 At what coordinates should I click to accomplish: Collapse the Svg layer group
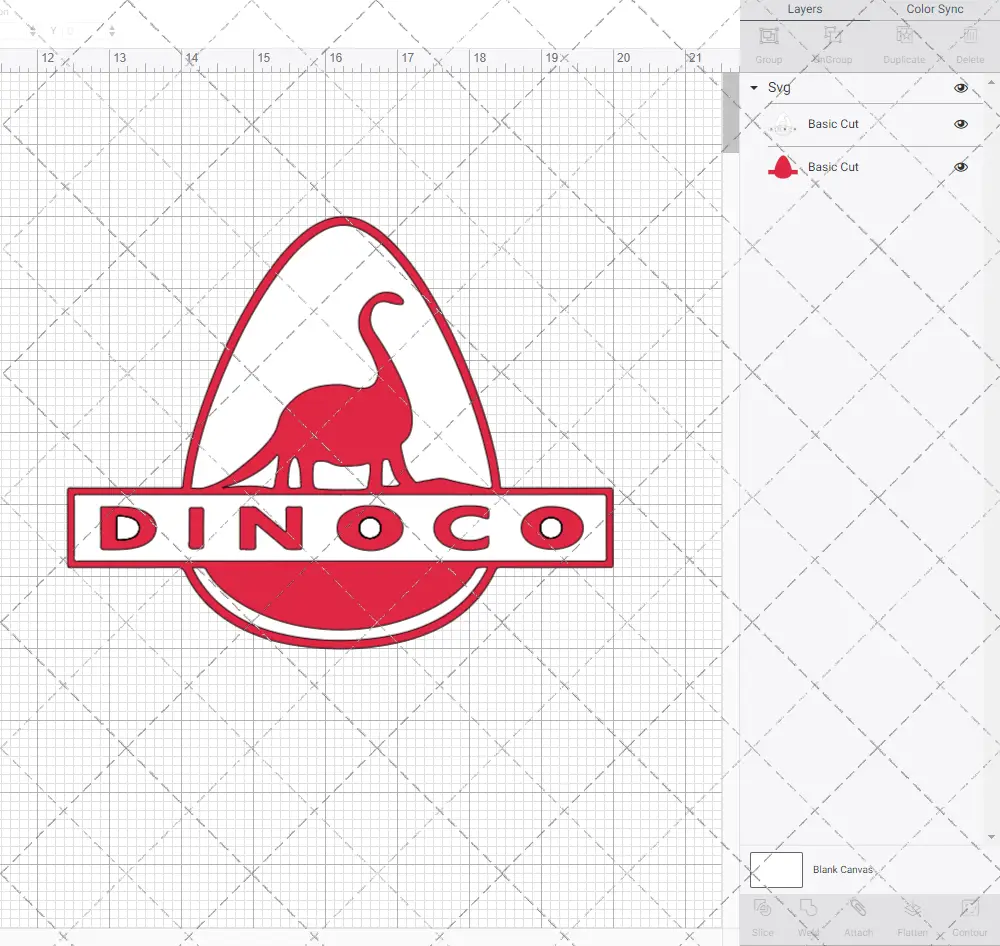click(x=754, y=88)
